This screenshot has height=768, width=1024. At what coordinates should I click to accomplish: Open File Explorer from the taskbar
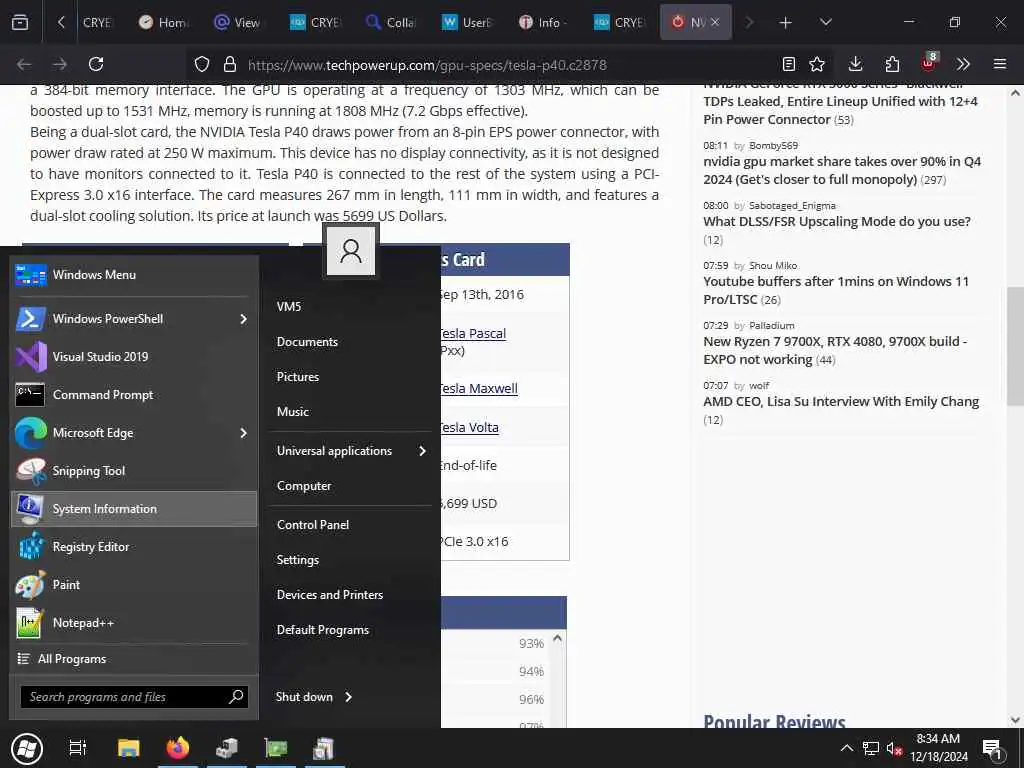[x=129, y=748]
